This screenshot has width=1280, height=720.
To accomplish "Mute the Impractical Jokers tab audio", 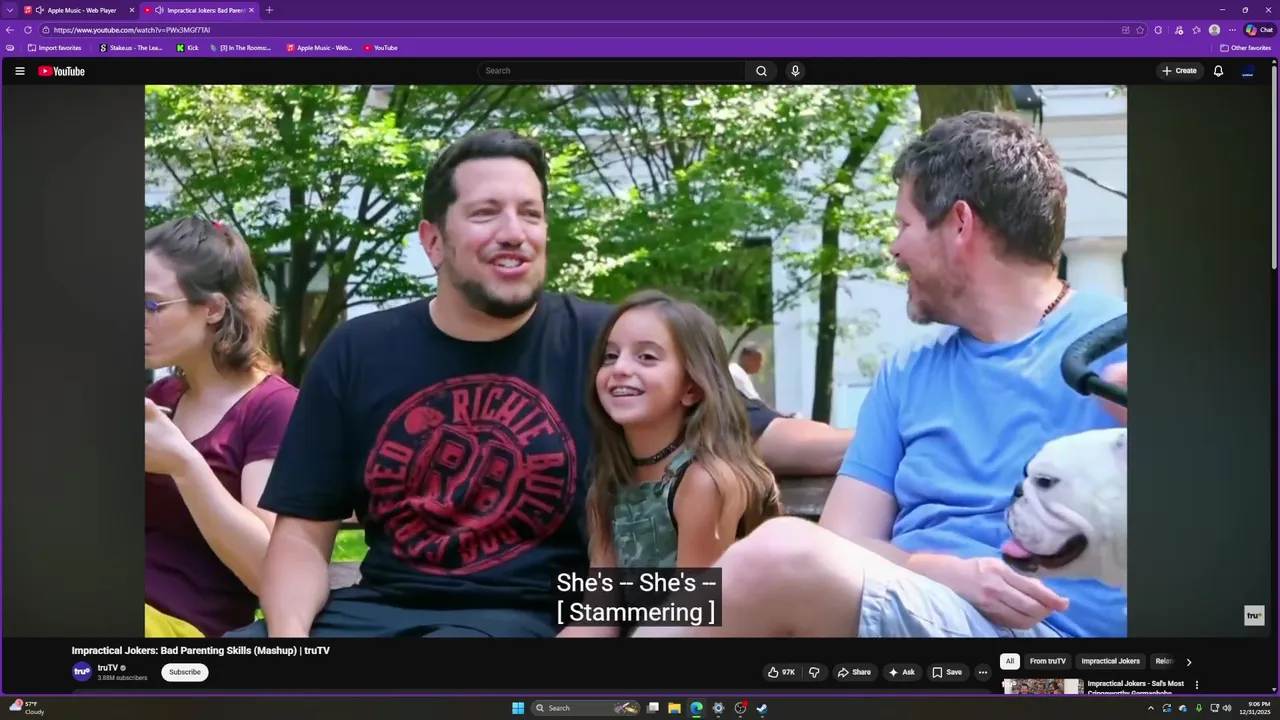I will pyautogui.click(x=159, y=10).
